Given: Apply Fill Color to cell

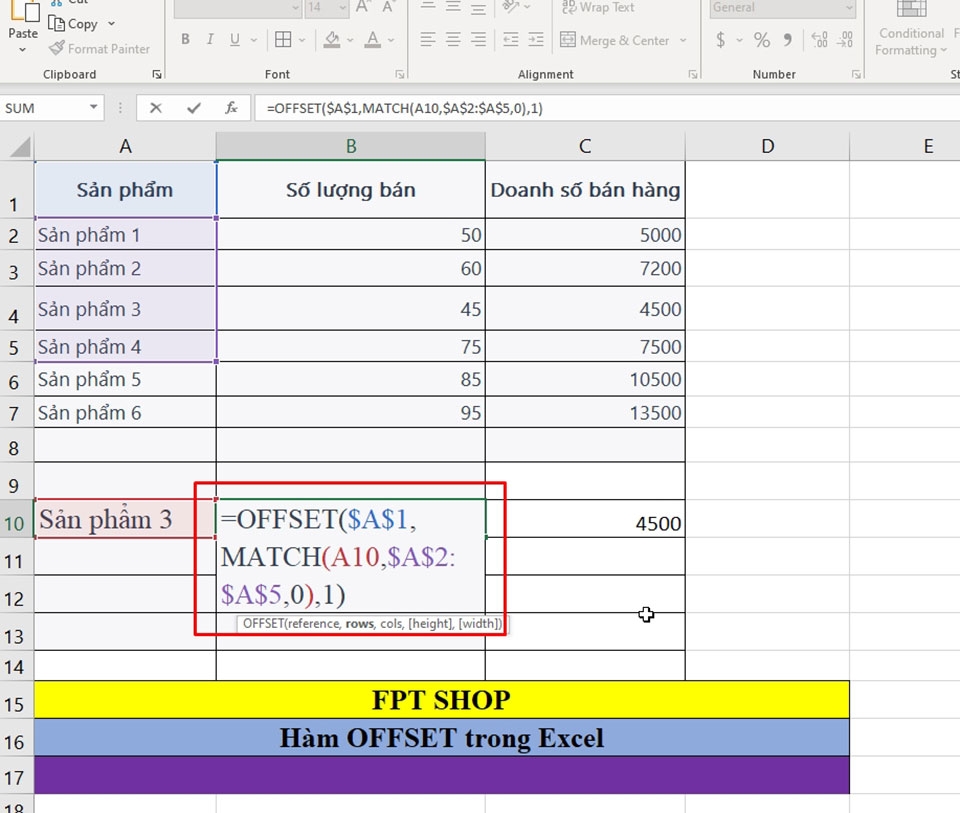Looking at the screenshot, I should click(332, 40).
